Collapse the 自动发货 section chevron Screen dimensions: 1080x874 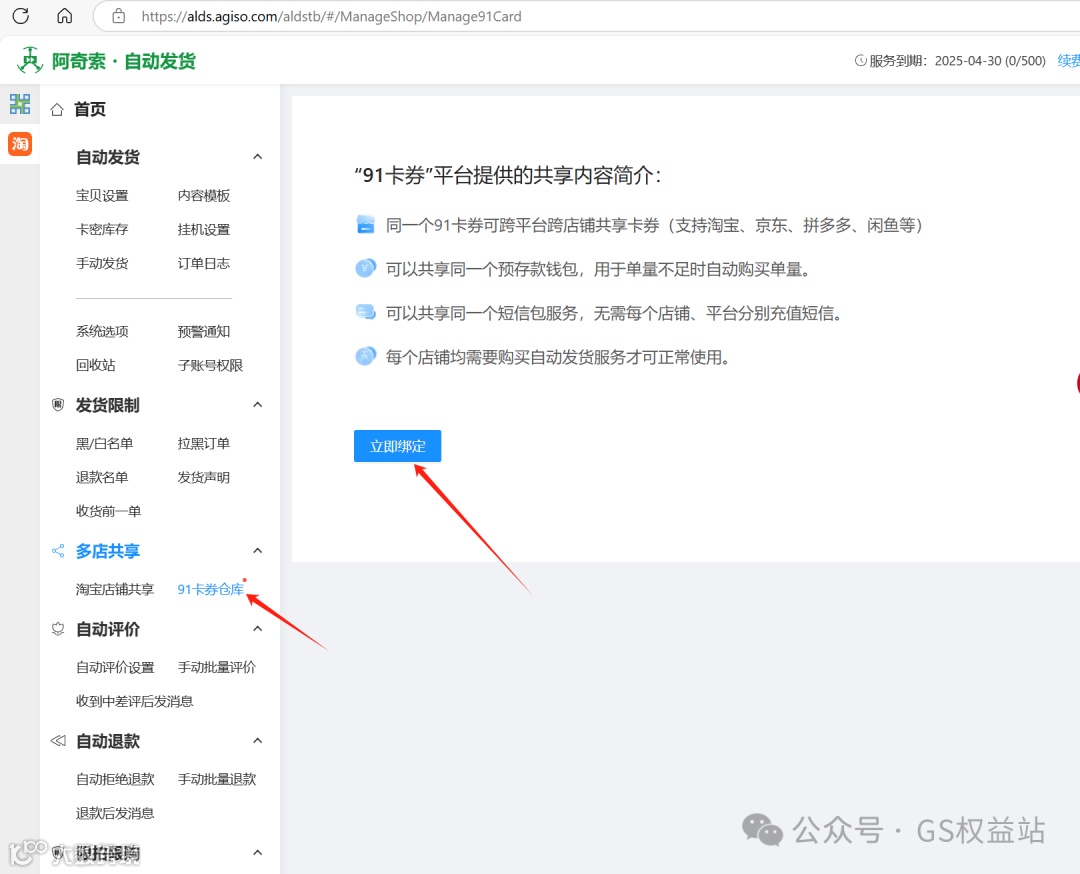258,157
